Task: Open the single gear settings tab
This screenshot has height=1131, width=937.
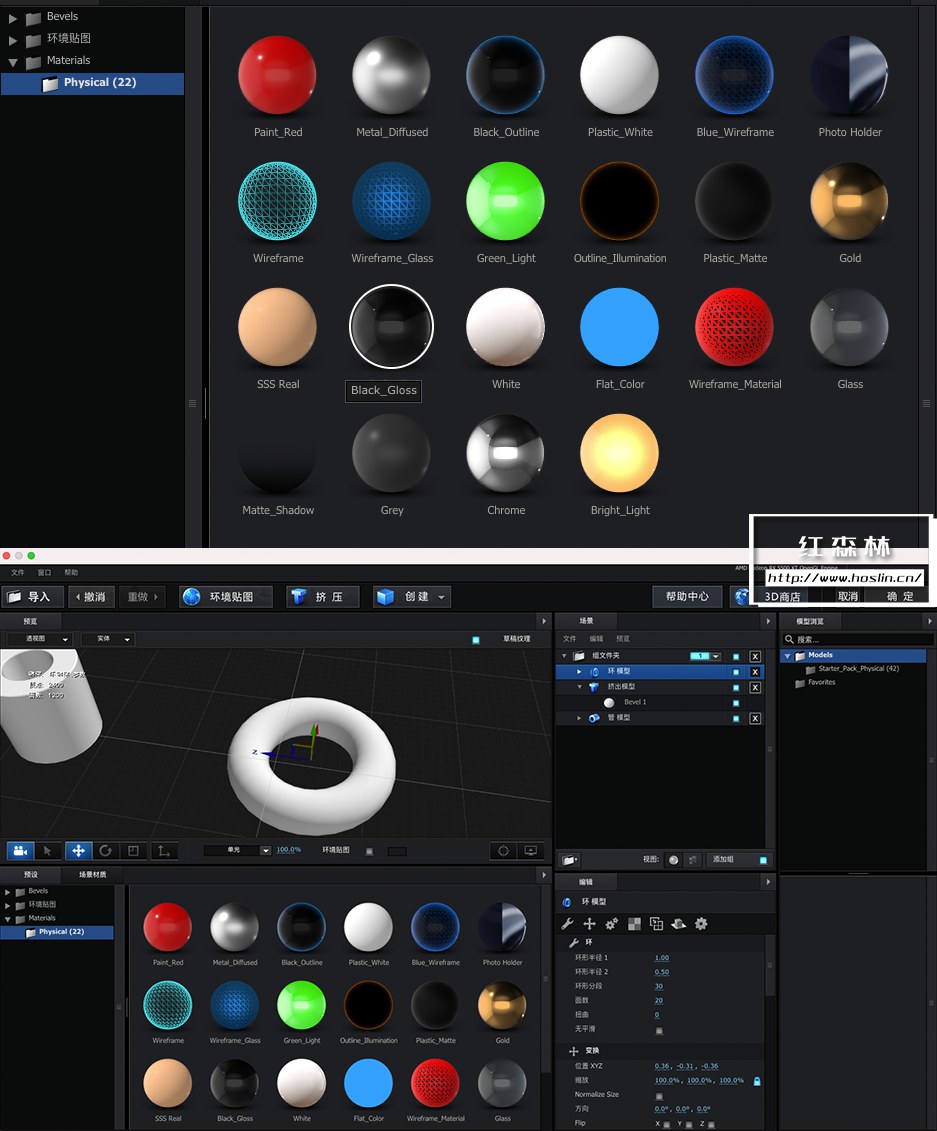Action: coord(701,924)
